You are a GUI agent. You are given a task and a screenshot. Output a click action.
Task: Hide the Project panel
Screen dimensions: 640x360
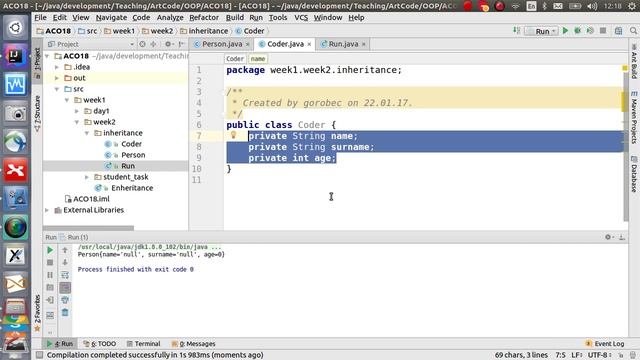tap(182, 44)
